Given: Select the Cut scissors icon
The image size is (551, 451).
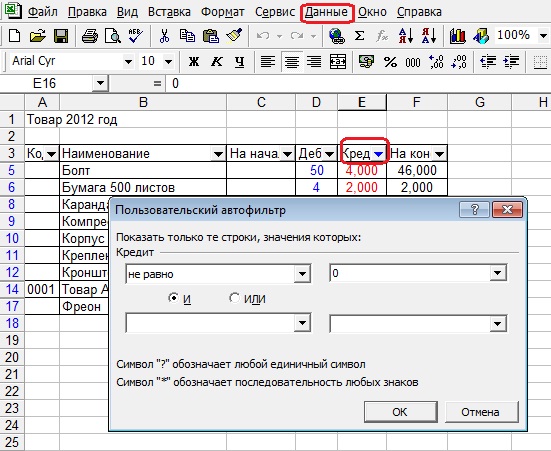Looking at the screenshot, I should (x=164, y=36).
